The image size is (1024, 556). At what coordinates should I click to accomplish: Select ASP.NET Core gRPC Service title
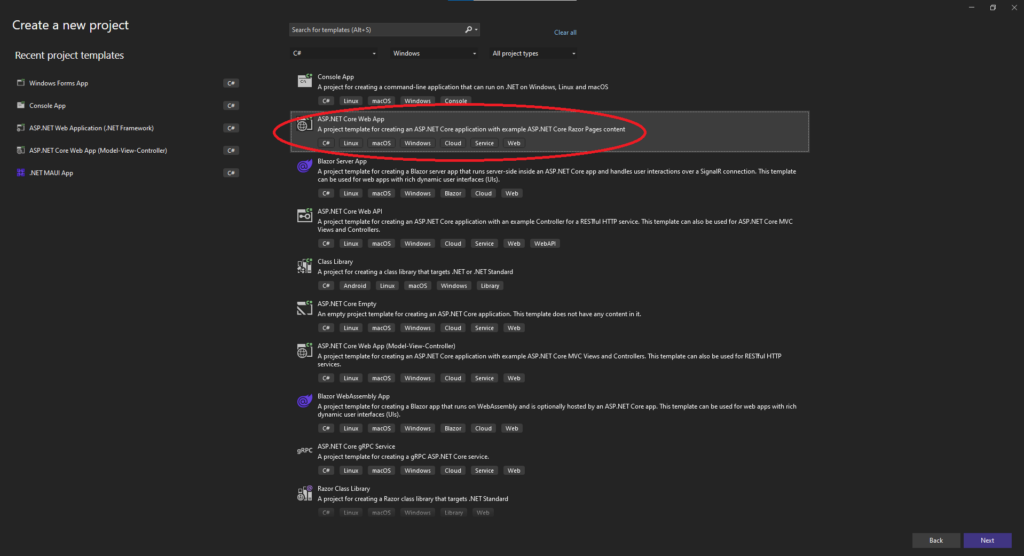tap(356, 446)
